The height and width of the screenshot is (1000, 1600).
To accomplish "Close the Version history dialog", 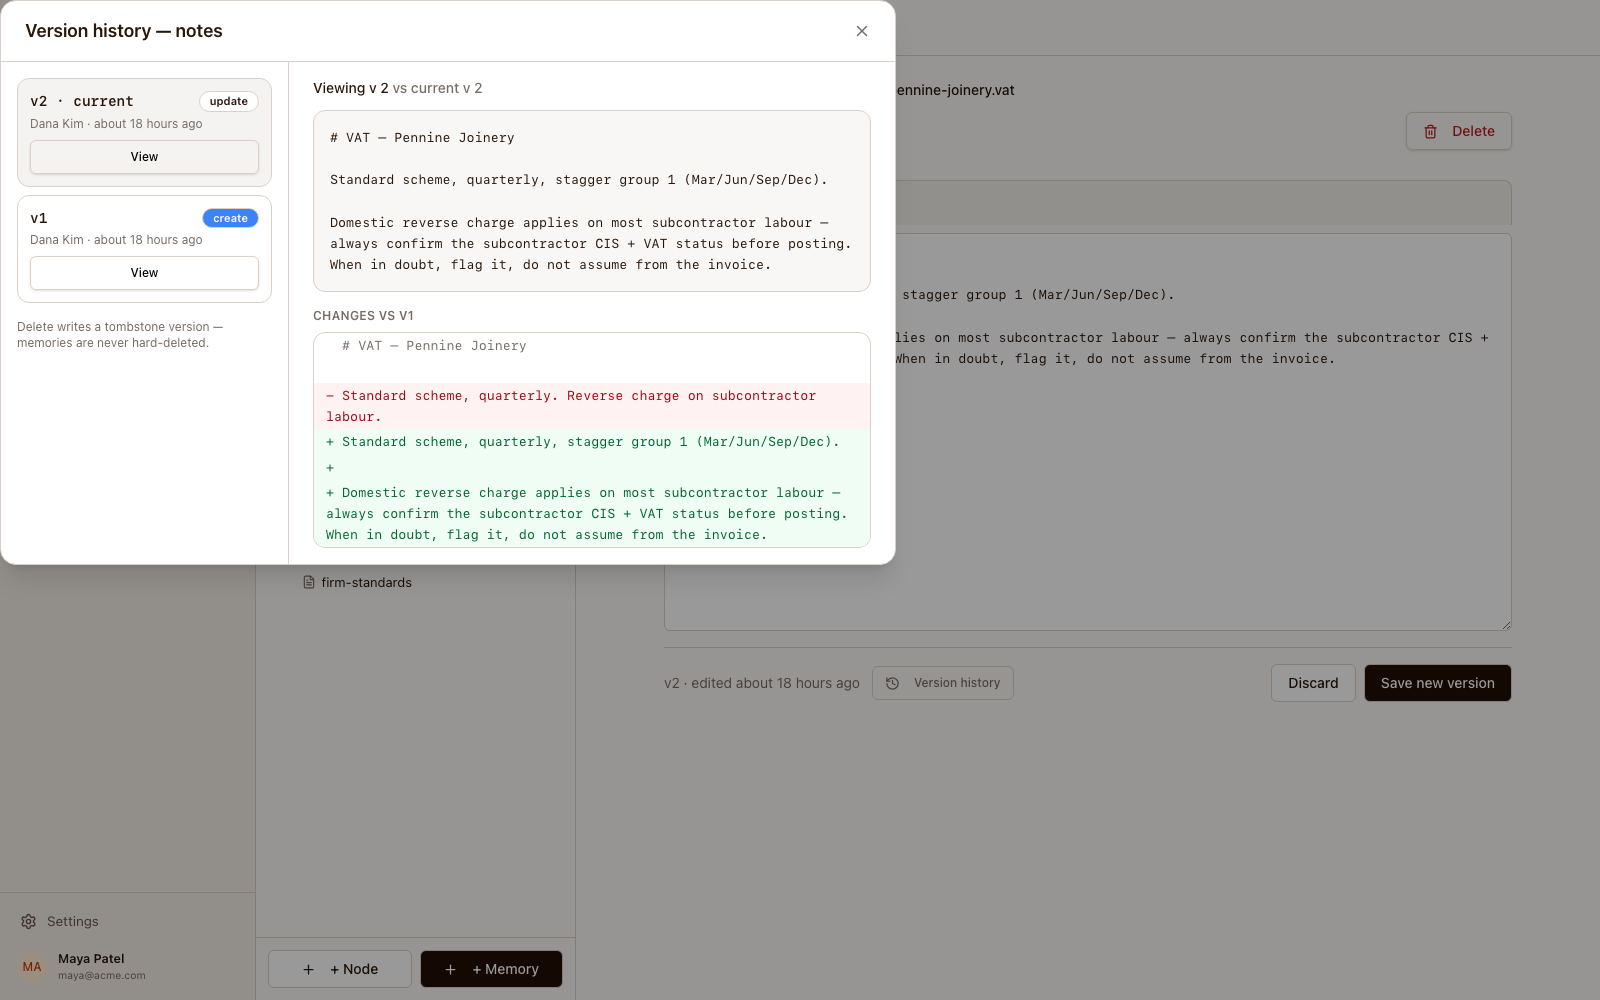I will click(x=862, y=31).
